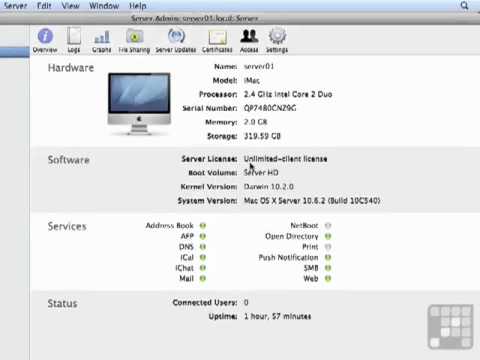Click the Memory value 2.0 GB
Image resolution: width=480 pixels, height=360 pixels.
point(256,122)
